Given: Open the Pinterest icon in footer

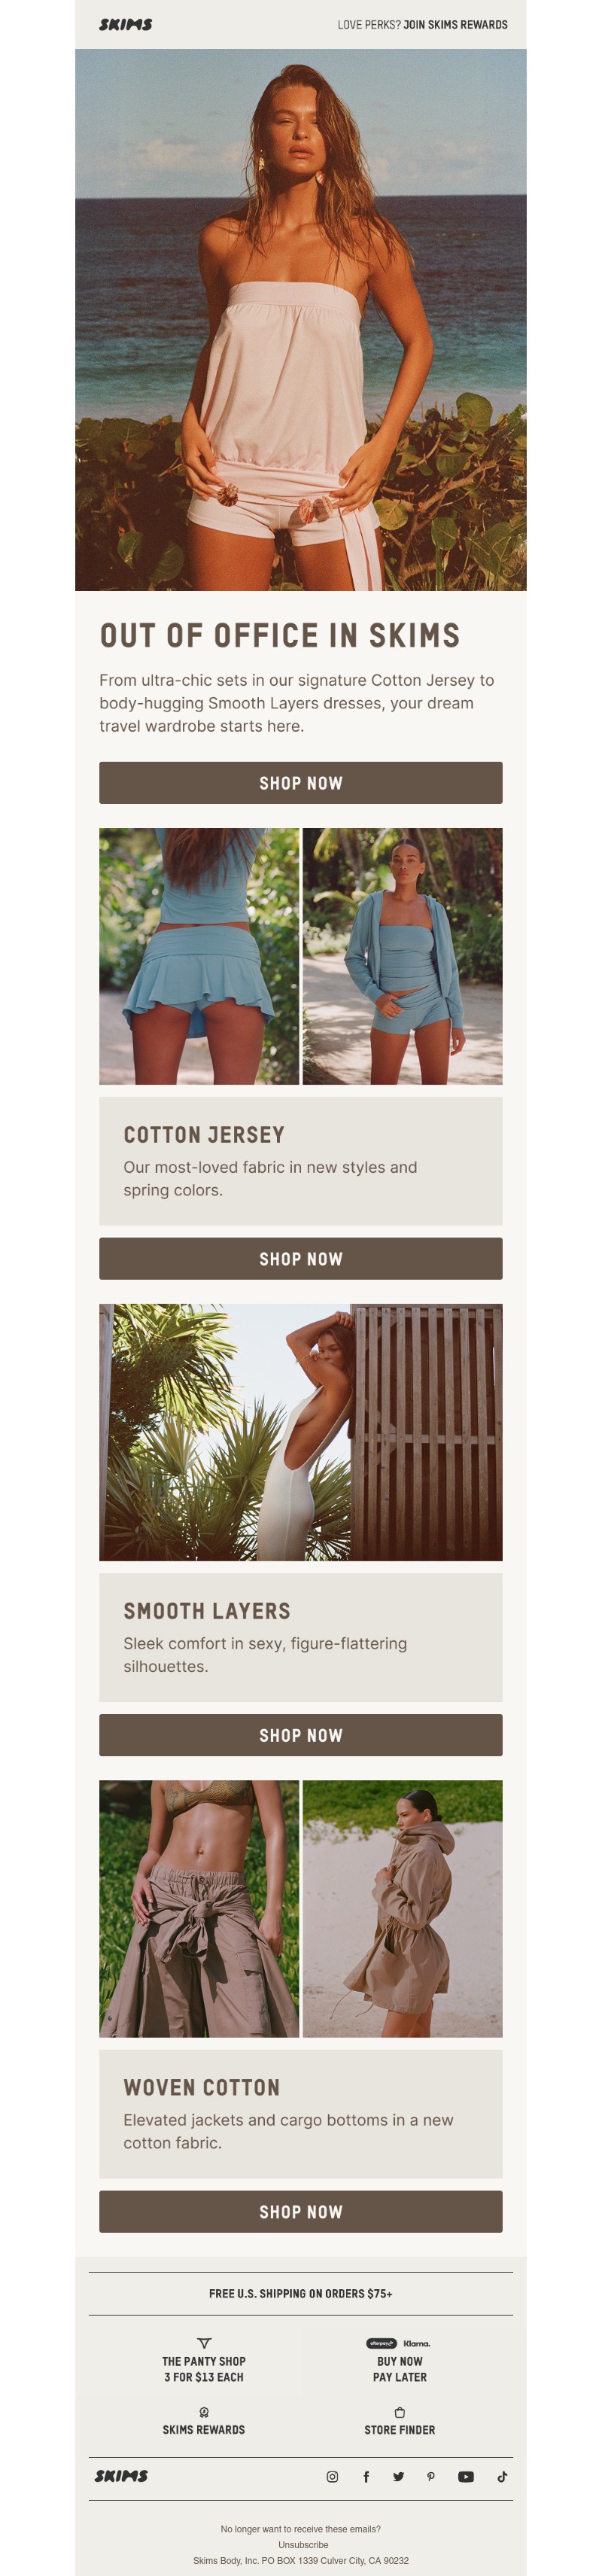Looking at the screenshot, I should tap(431, 2476).
